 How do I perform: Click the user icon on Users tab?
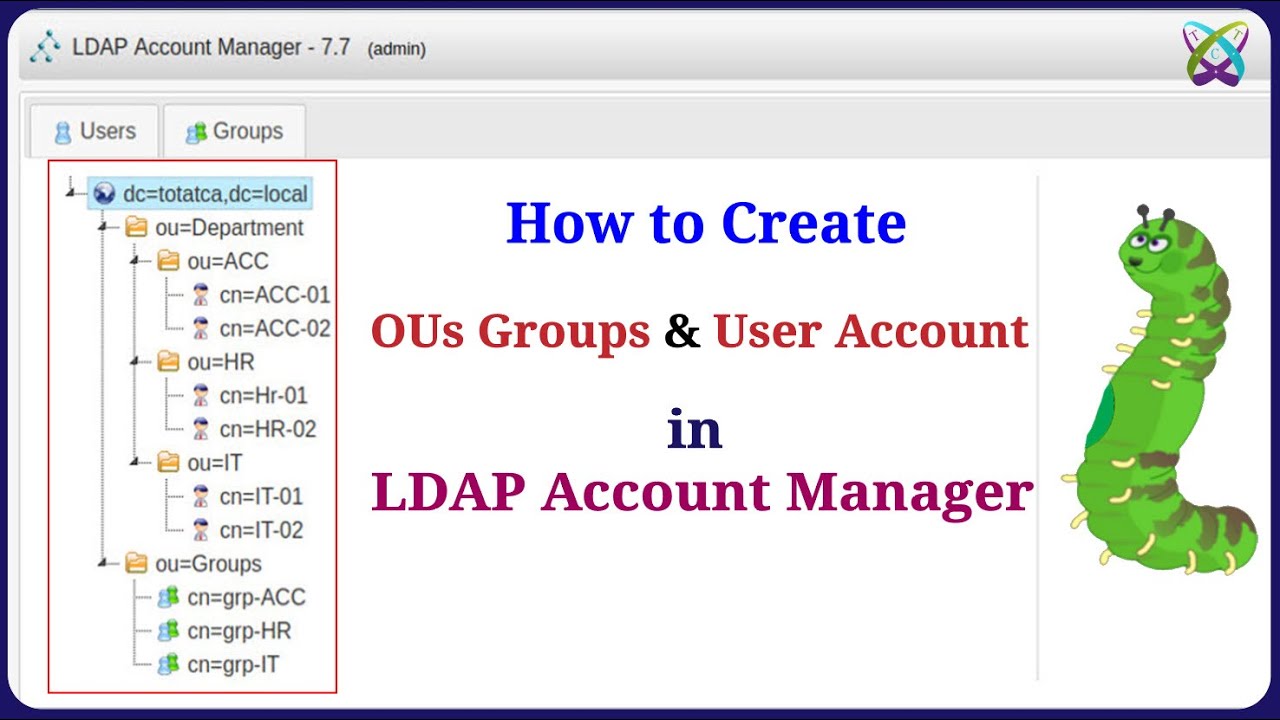coord(63,132)
